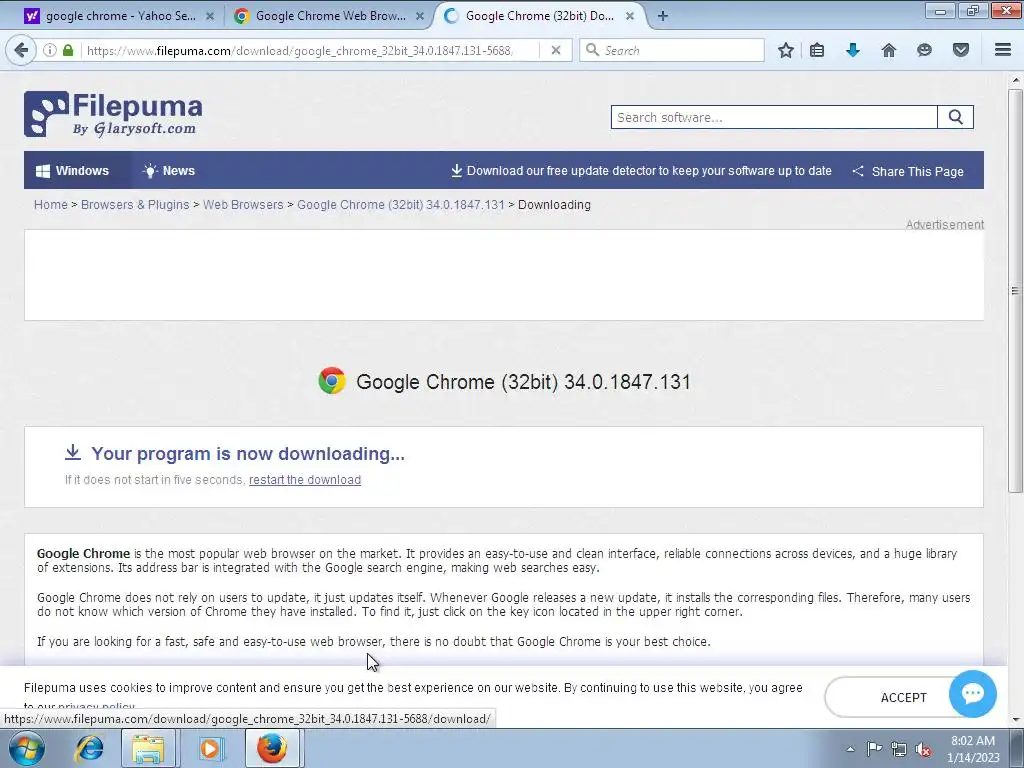The image size is (1024, 768).
Task: Click the scrollbar down arrow
Action: pos(1015,720)
